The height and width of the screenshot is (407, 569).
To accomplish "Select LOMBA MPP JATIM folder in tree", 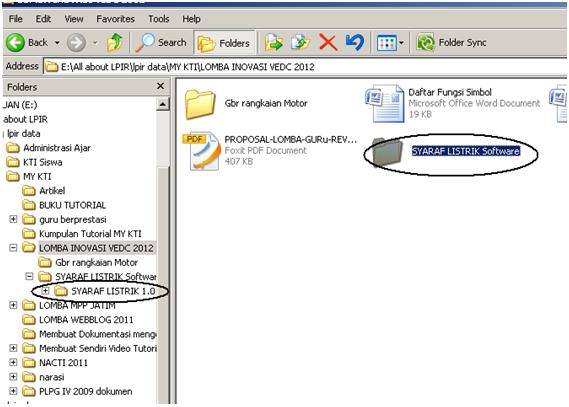I will pos(69,306).
